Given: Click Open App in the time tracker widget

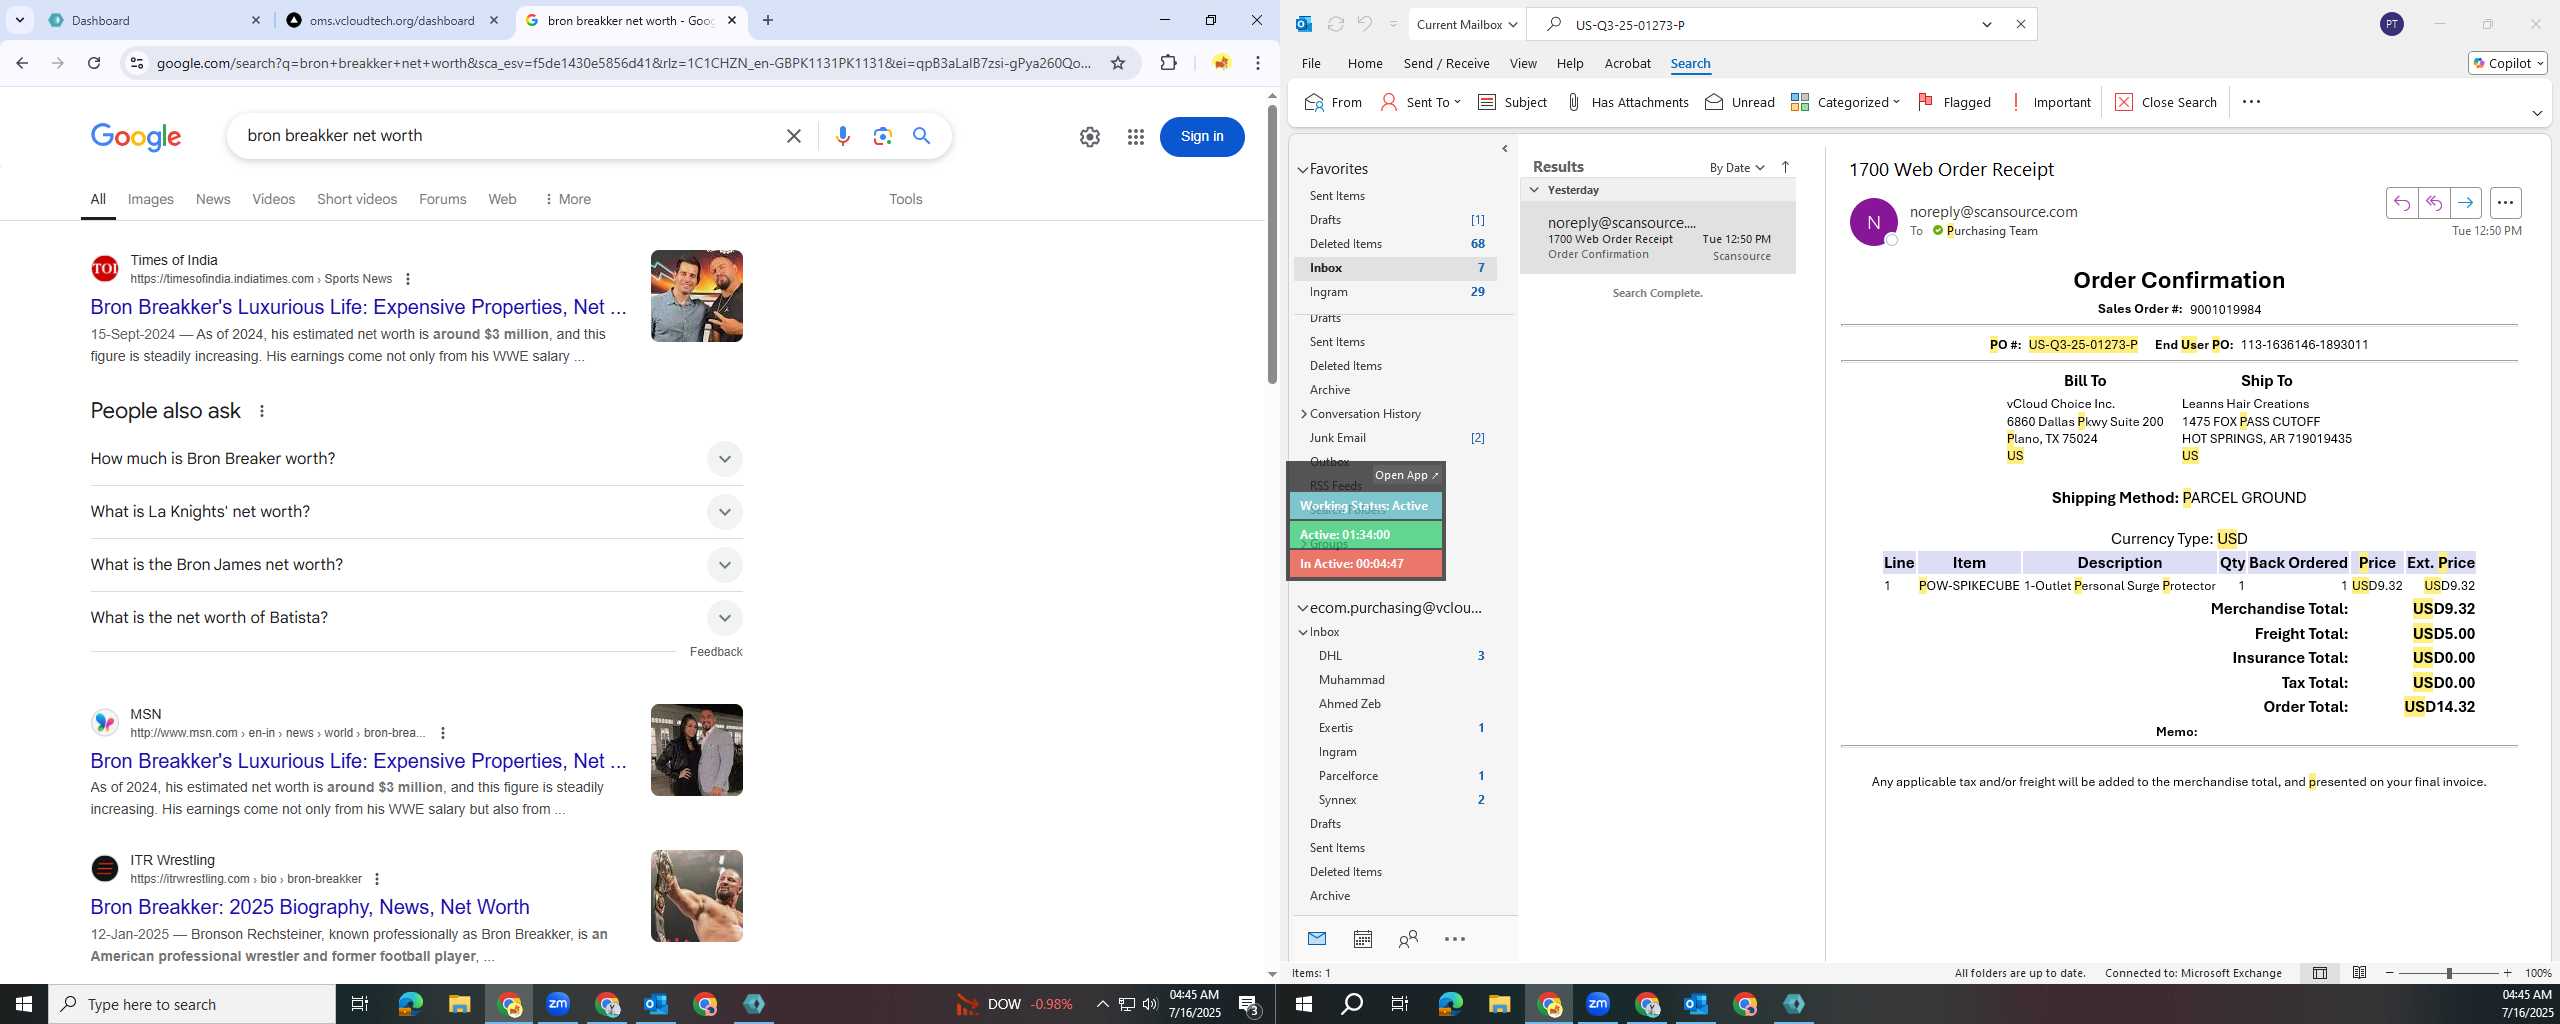Looking at the screenshot, I should click(x=1406, y=475).
